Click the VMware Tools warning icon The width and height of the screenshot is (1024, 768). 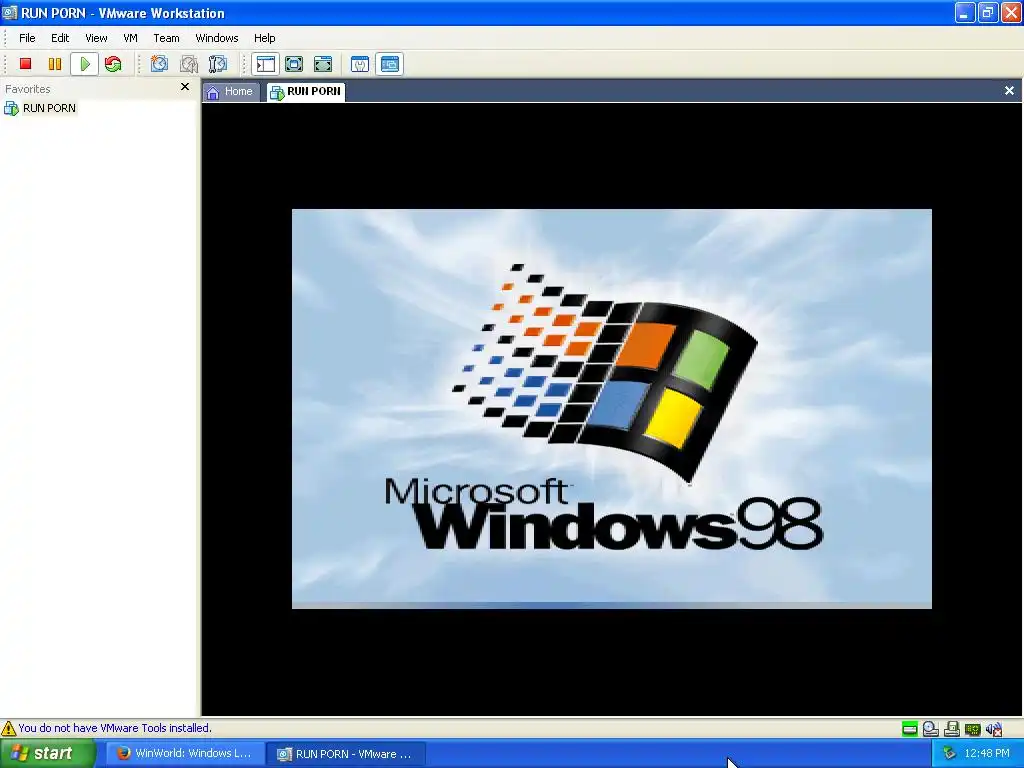click(8, 728)
